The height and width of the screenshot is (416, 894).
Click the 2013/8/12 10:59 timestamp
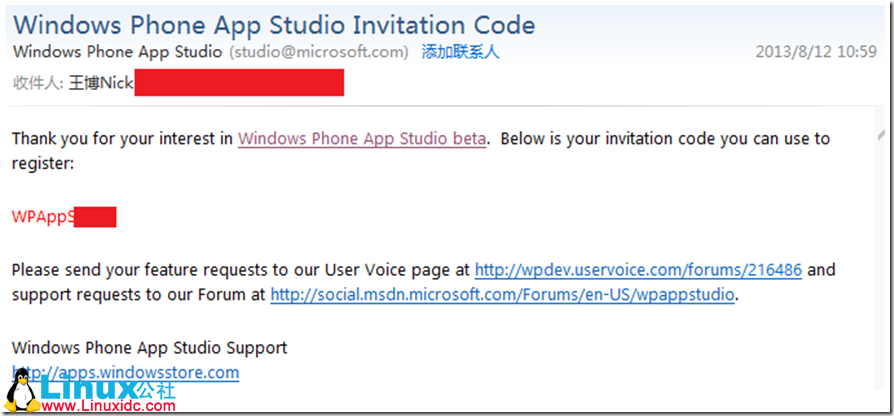(x=816, y=53)
